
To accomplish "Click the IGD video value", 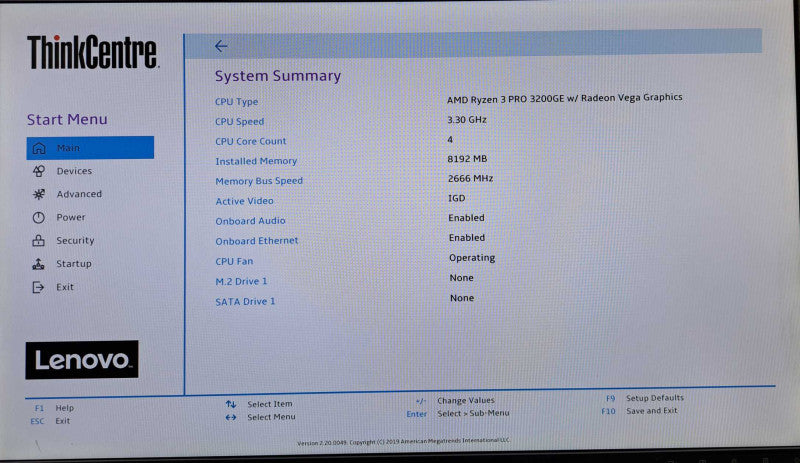I will 457,198.
